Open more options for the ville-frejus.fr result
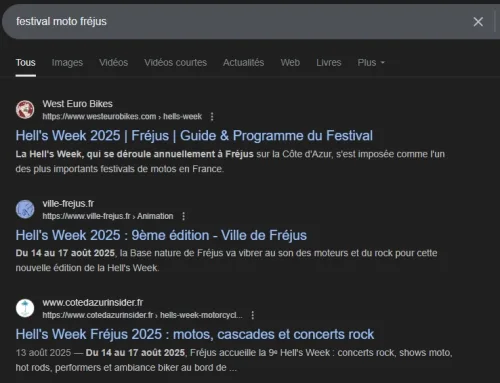500x383 pixels. pos(183,216)
